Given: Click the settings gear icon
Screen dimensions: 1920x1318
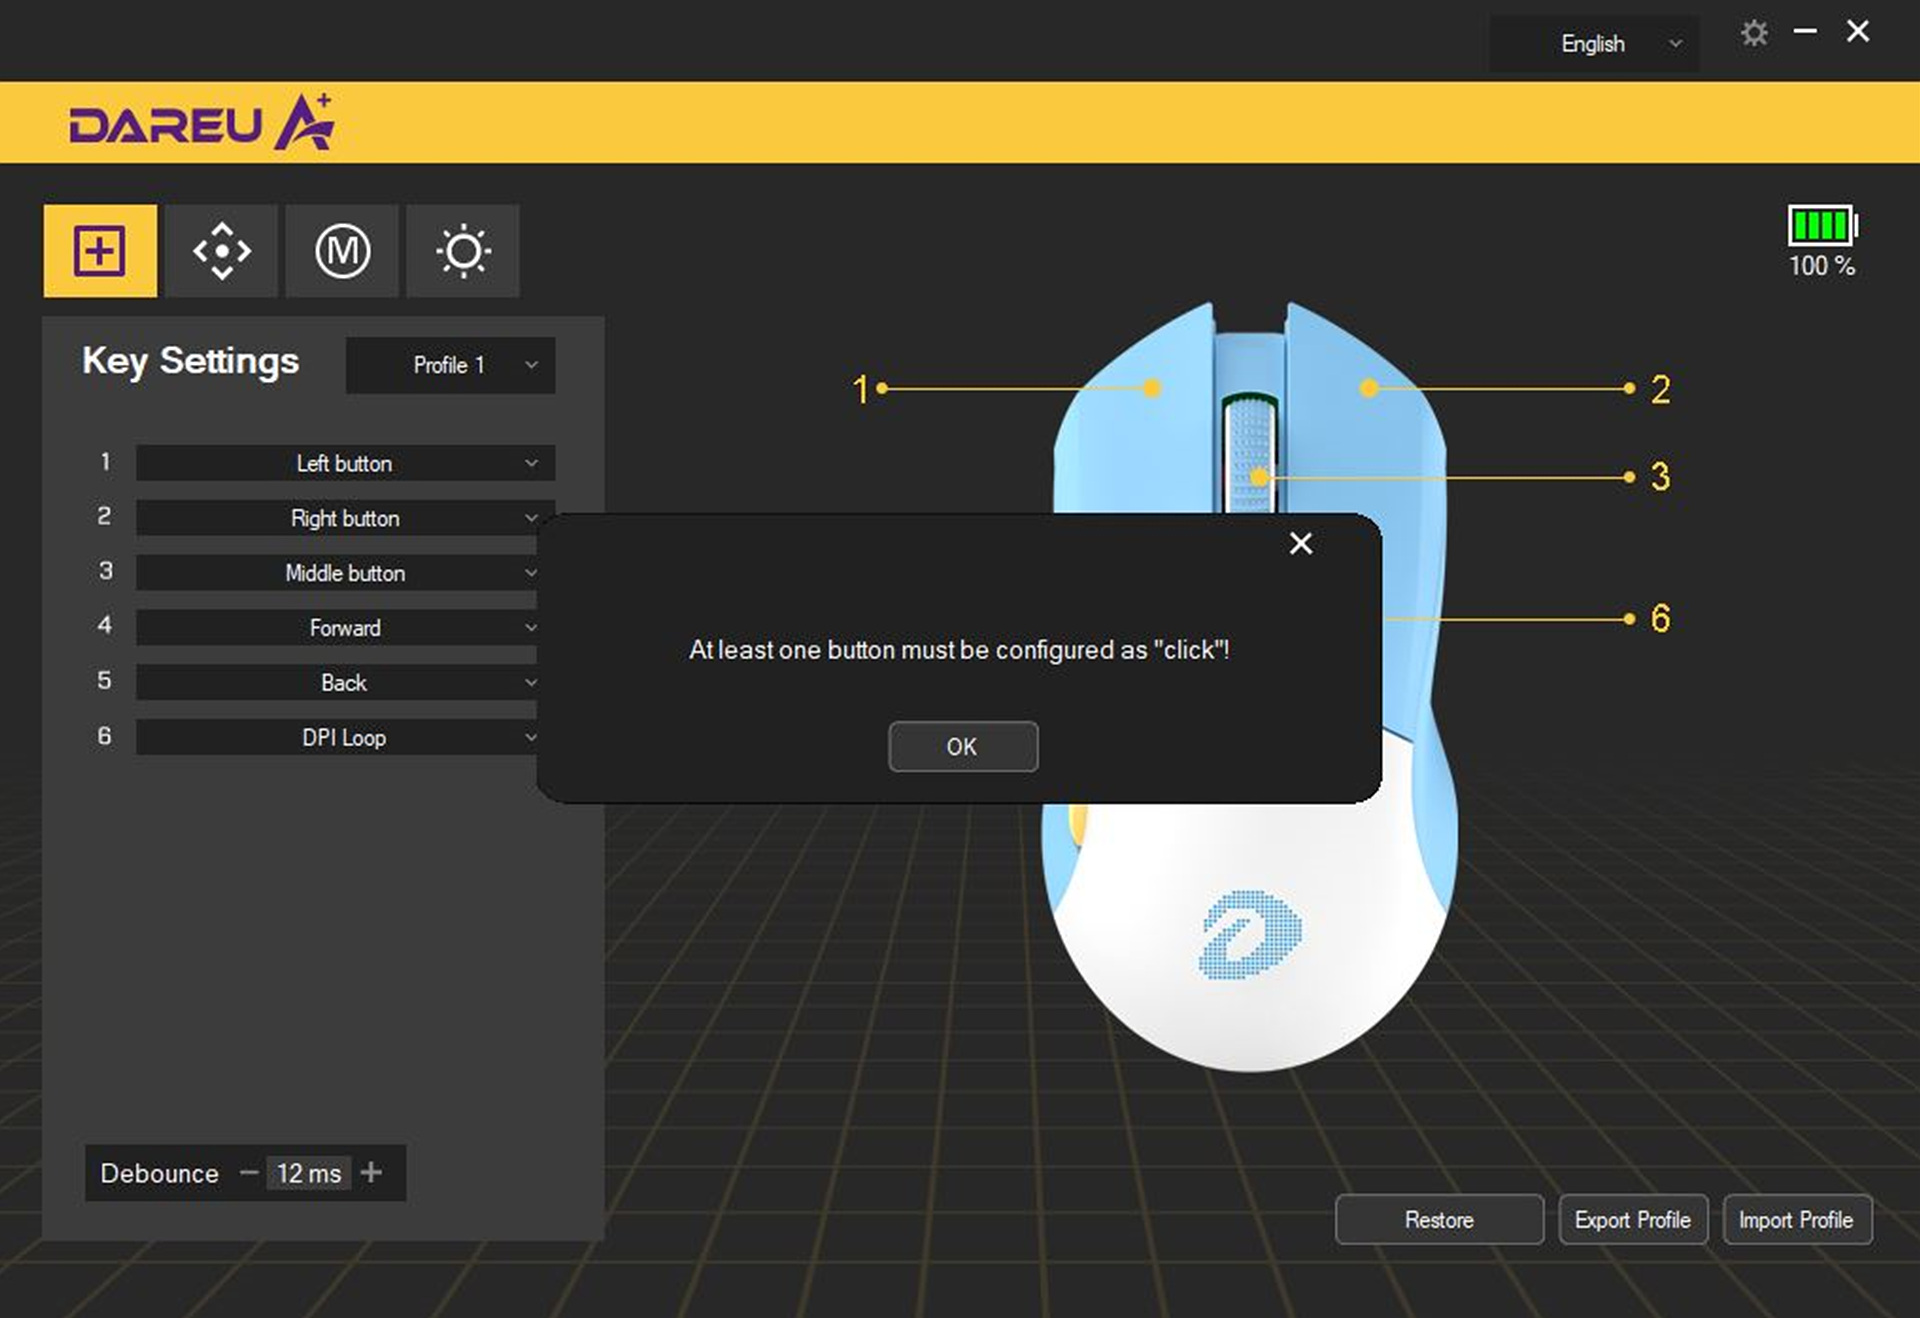Looking at the screenshot, I should pyautogui.click(x=1754, y=33).
